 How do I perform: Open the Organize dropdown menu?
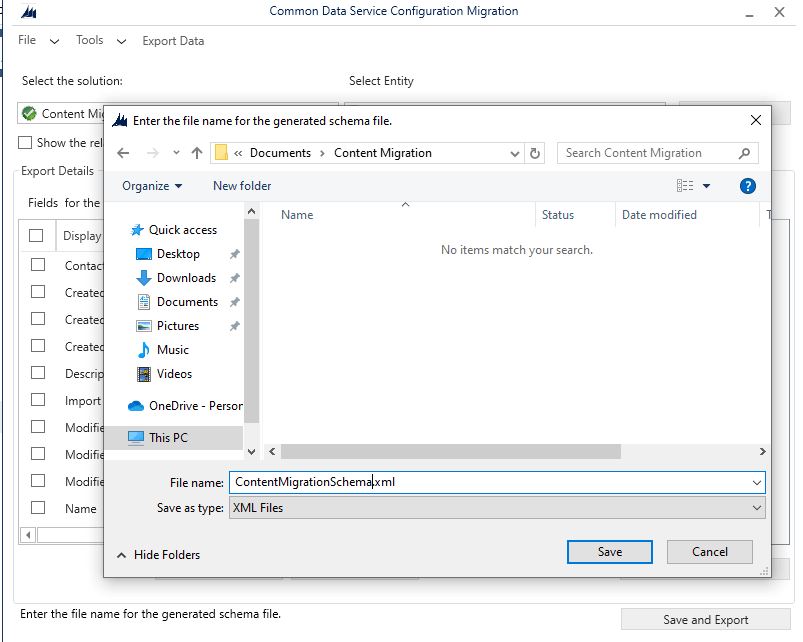[152, 186]
